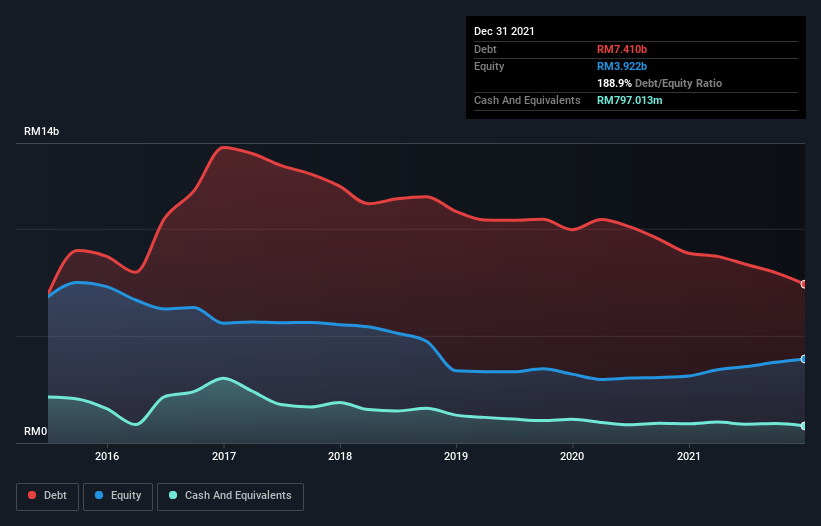Click the RM14b y-axis label
The height and width of the screenshot is (526, 821).
(41, 131)
